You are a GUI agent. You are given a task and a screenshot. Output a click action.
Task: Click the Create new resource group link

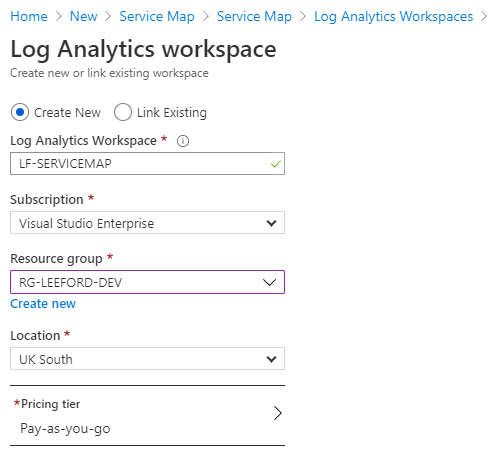pyautogui.click(x=43, y=304)
